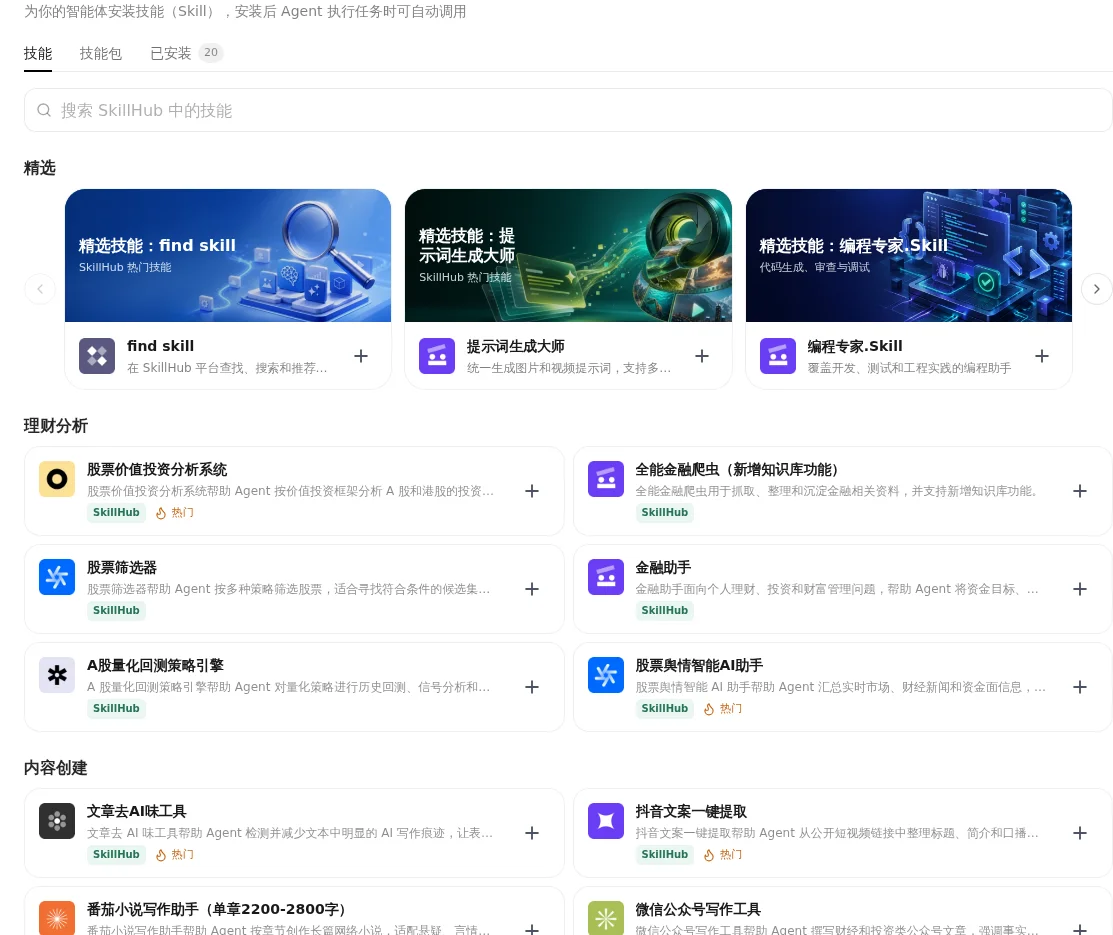Add 文章去AI味工具 with plus icon
The height and width of the screenshot is (935, 1113).
(532, 833)
